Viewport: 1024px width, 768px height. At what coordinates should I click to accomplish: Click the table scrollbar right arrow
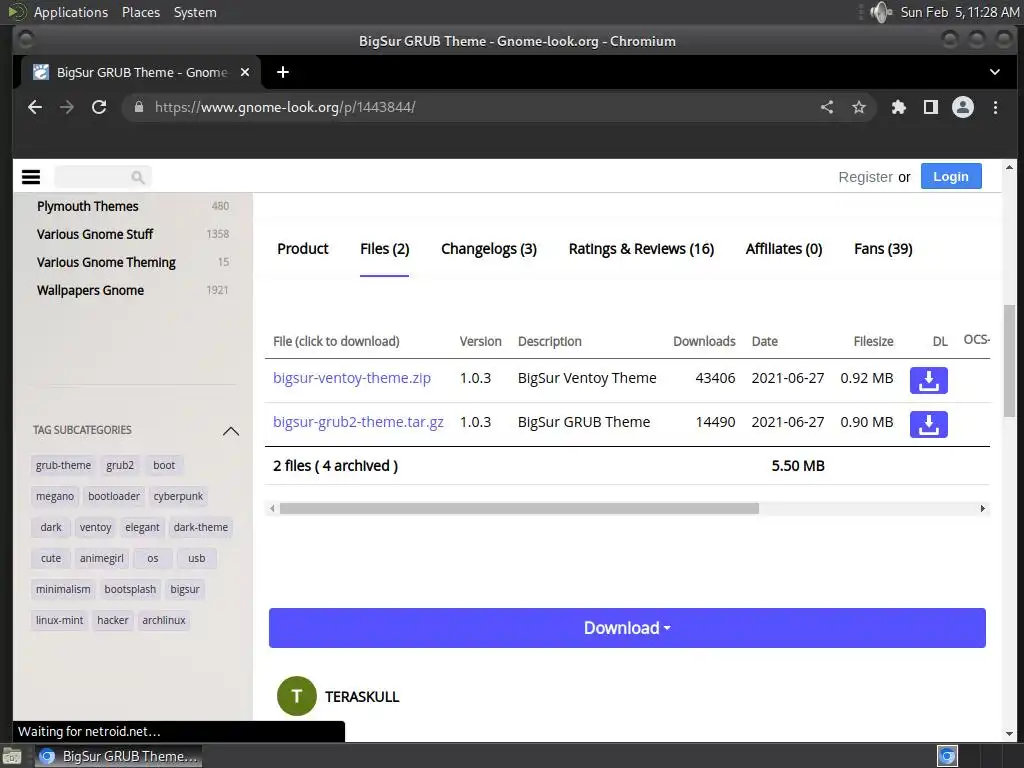[x=982, y=508]
